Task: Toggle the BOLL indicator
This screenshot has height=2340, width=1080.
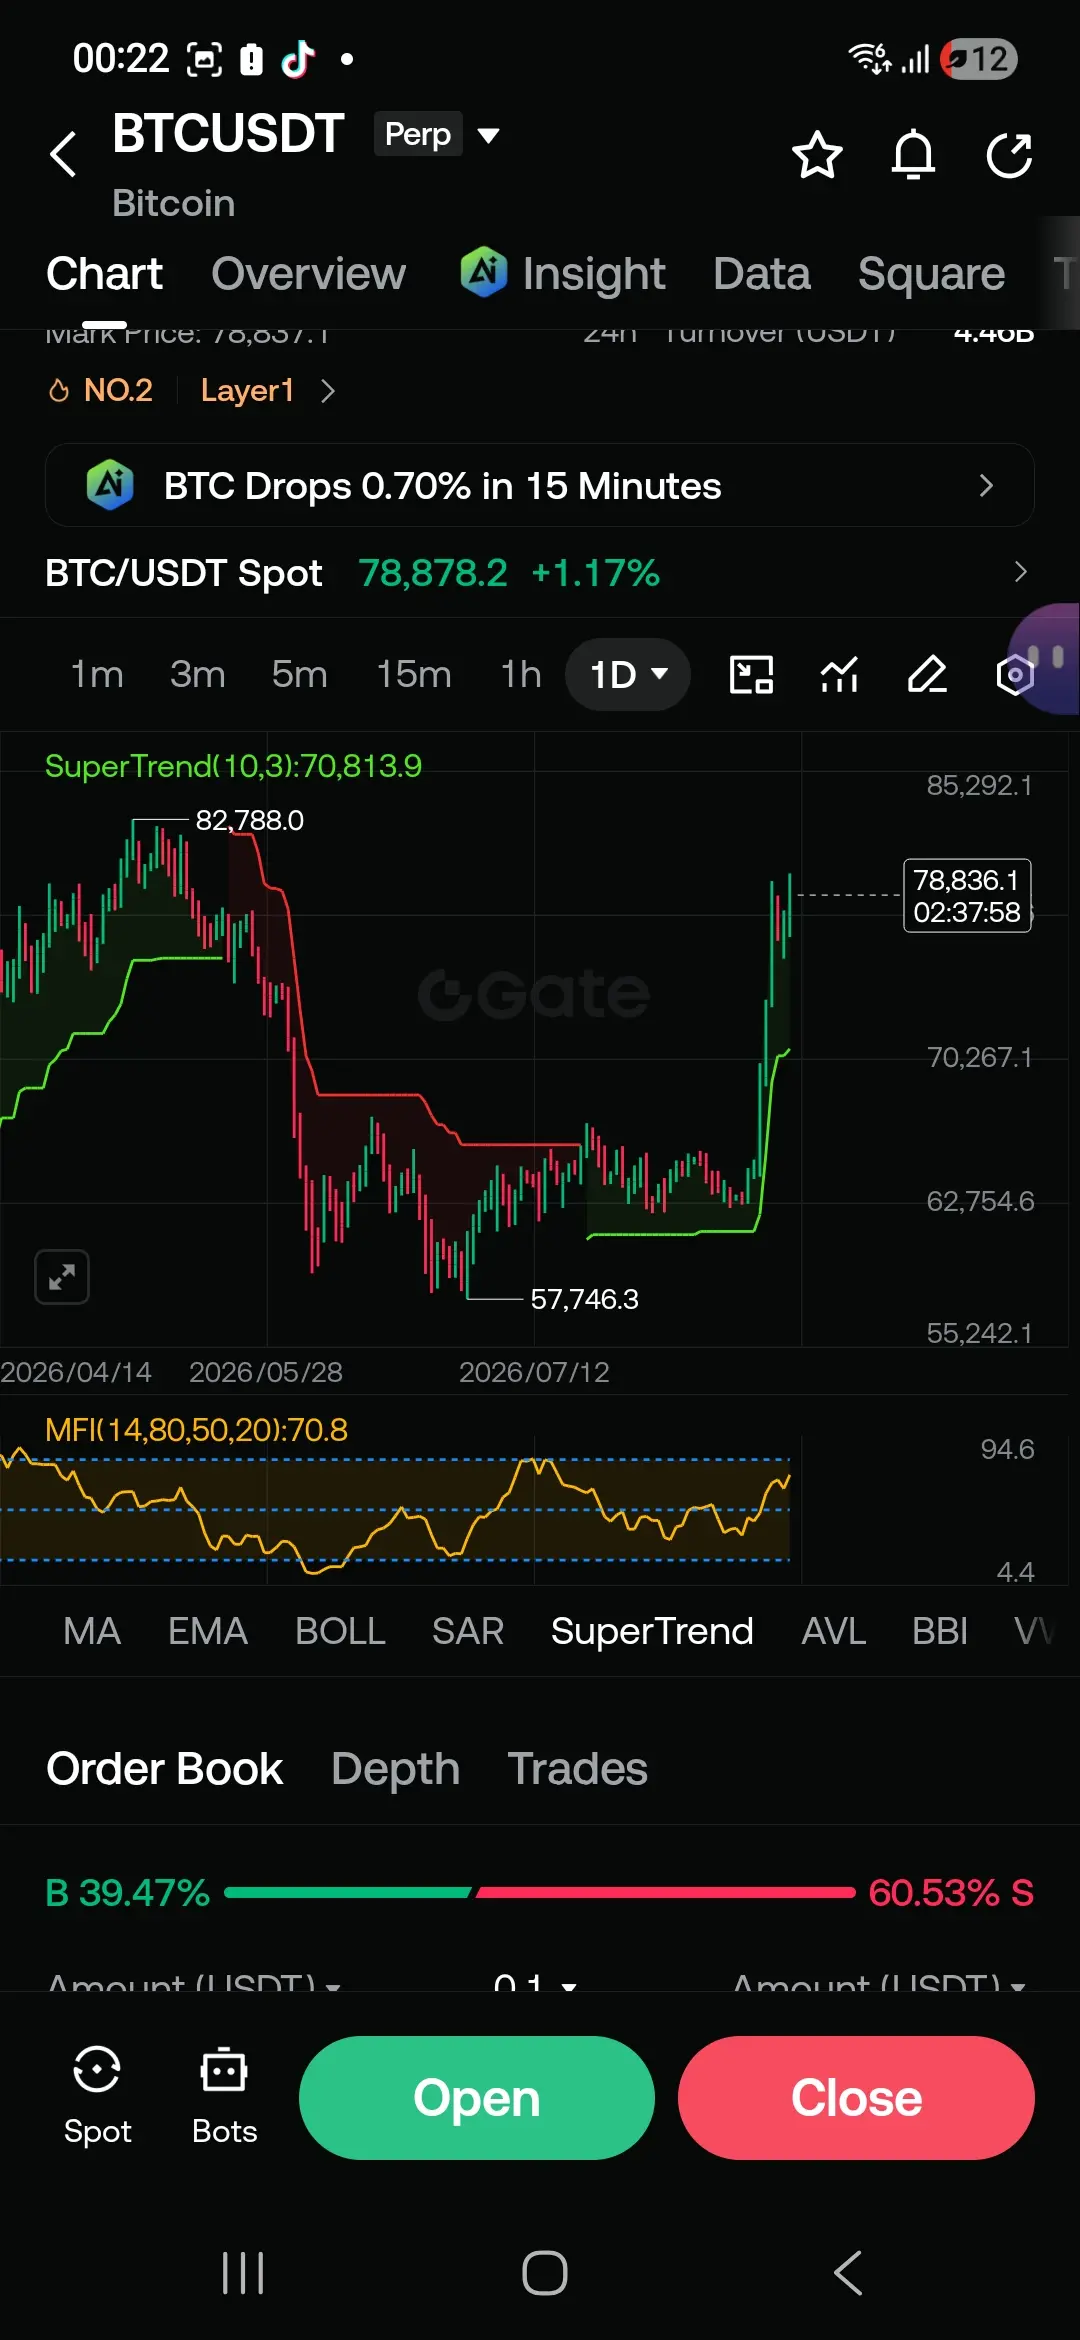Action: (x=340, y=1631)
